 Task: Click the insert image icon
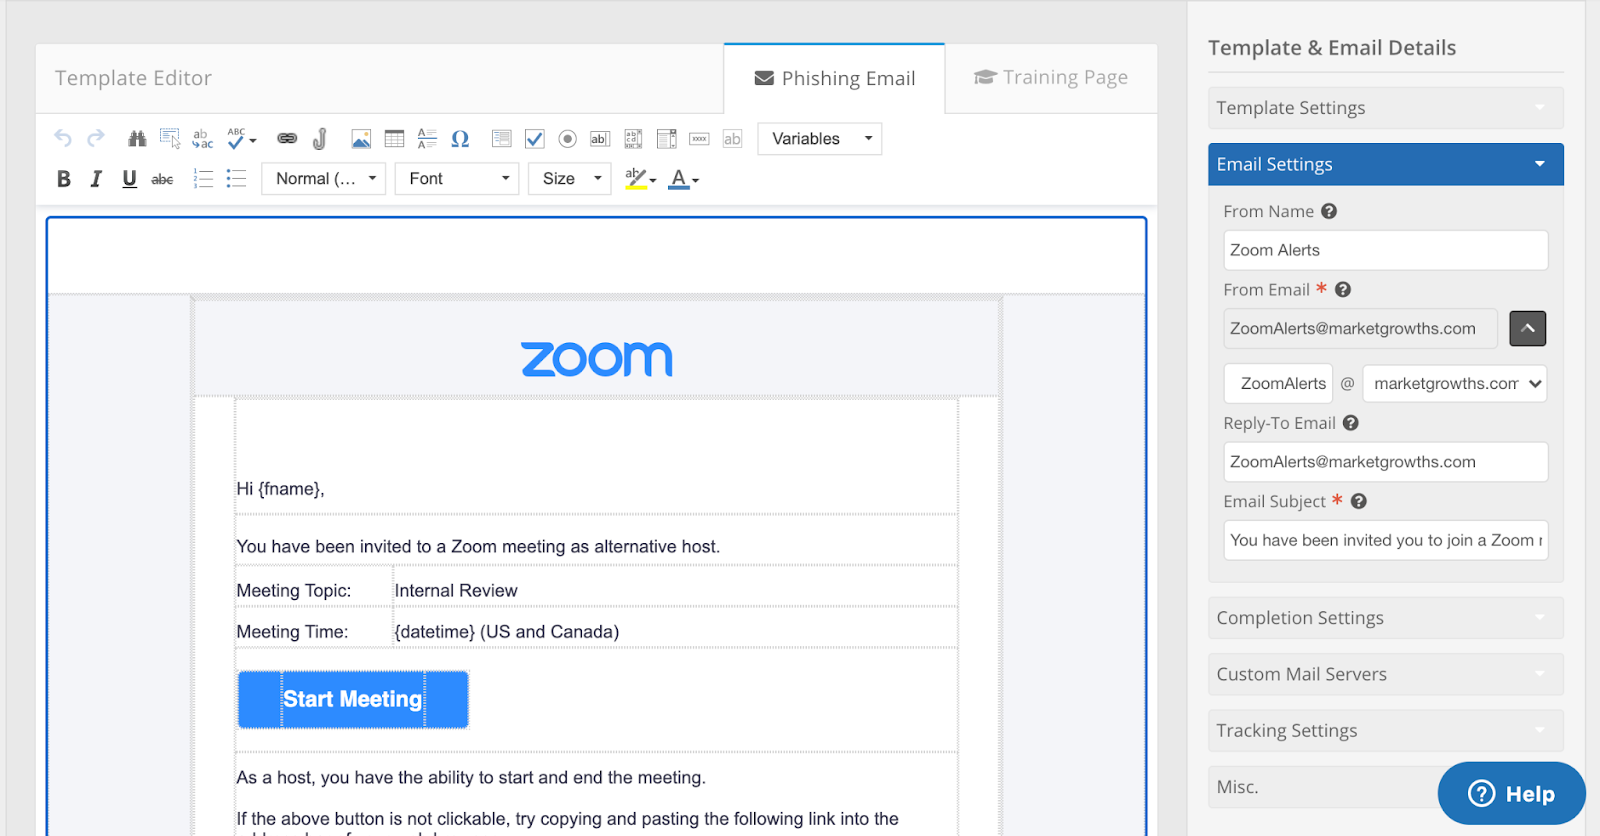[361, 139]
